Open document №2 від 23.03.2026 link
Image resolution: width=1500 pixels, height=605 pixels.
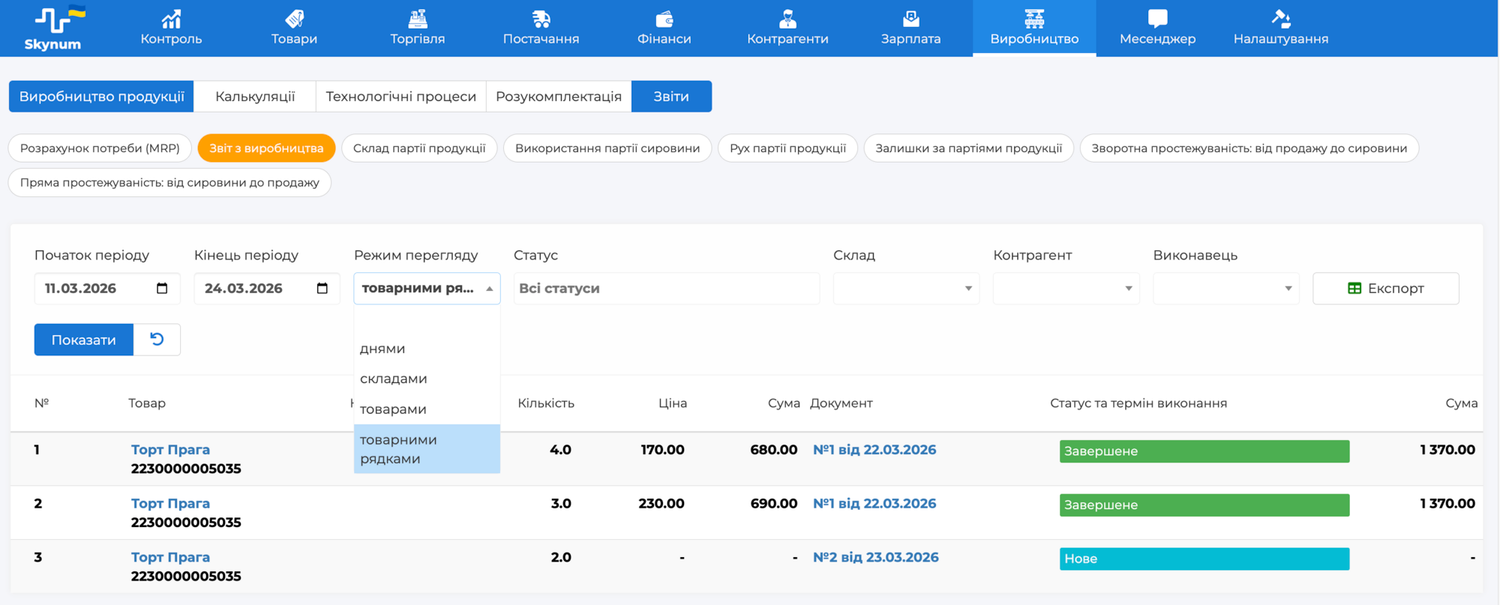pos(876,558)
